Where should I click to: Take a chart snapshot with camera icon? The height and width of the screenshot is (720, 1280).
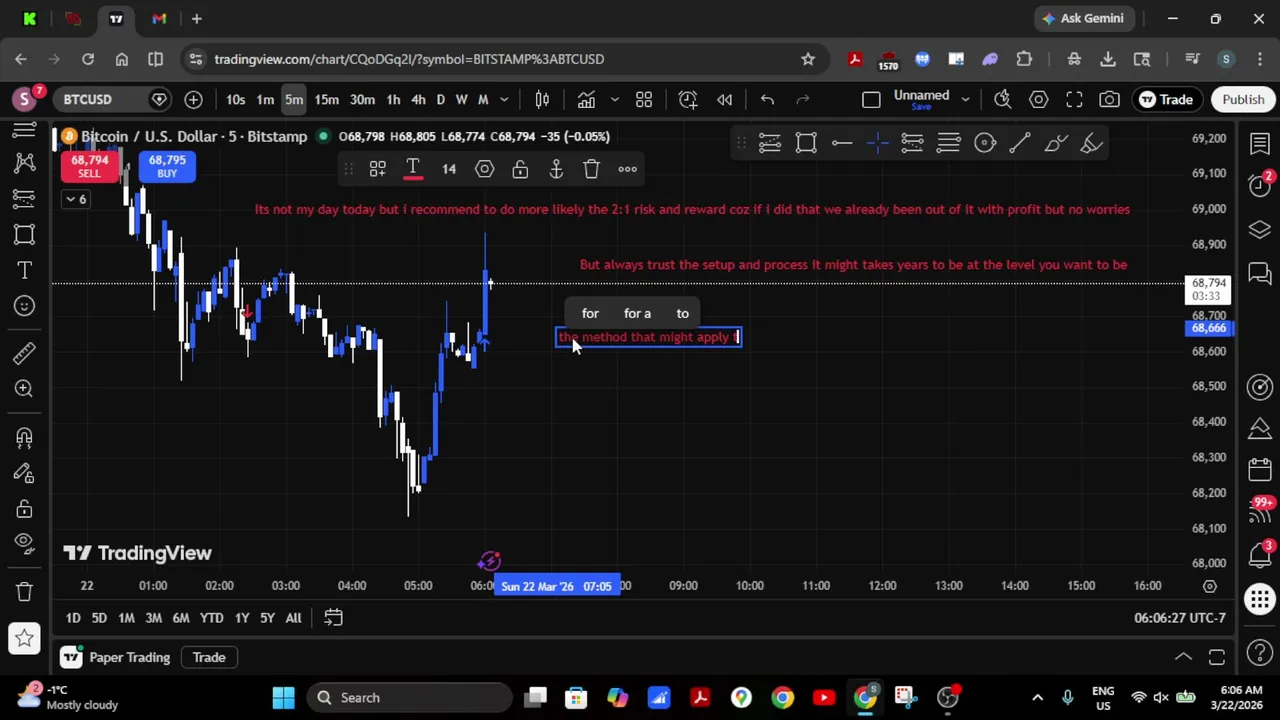tap(1109, 99)
